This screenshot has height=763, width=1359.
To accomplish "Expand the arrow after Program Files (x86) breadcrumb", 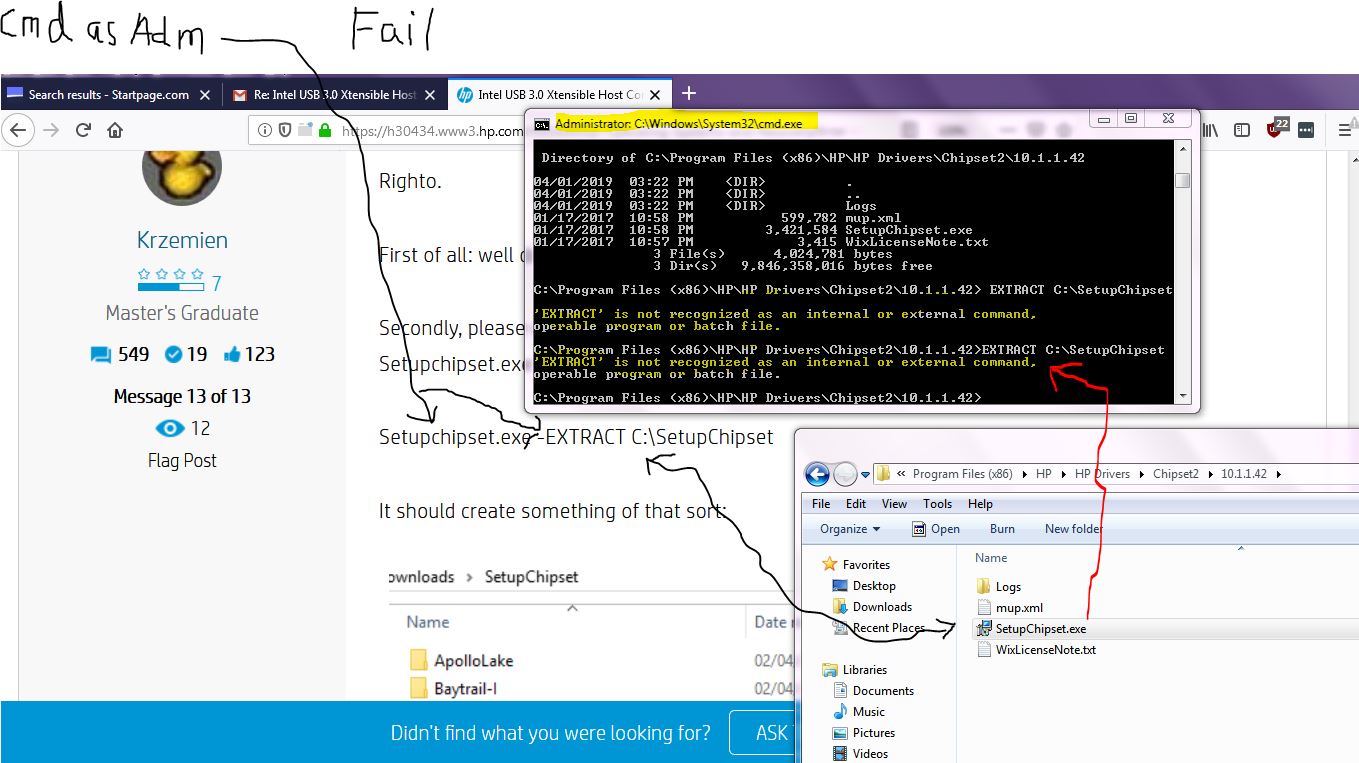I will click(x=1024, y=474).
